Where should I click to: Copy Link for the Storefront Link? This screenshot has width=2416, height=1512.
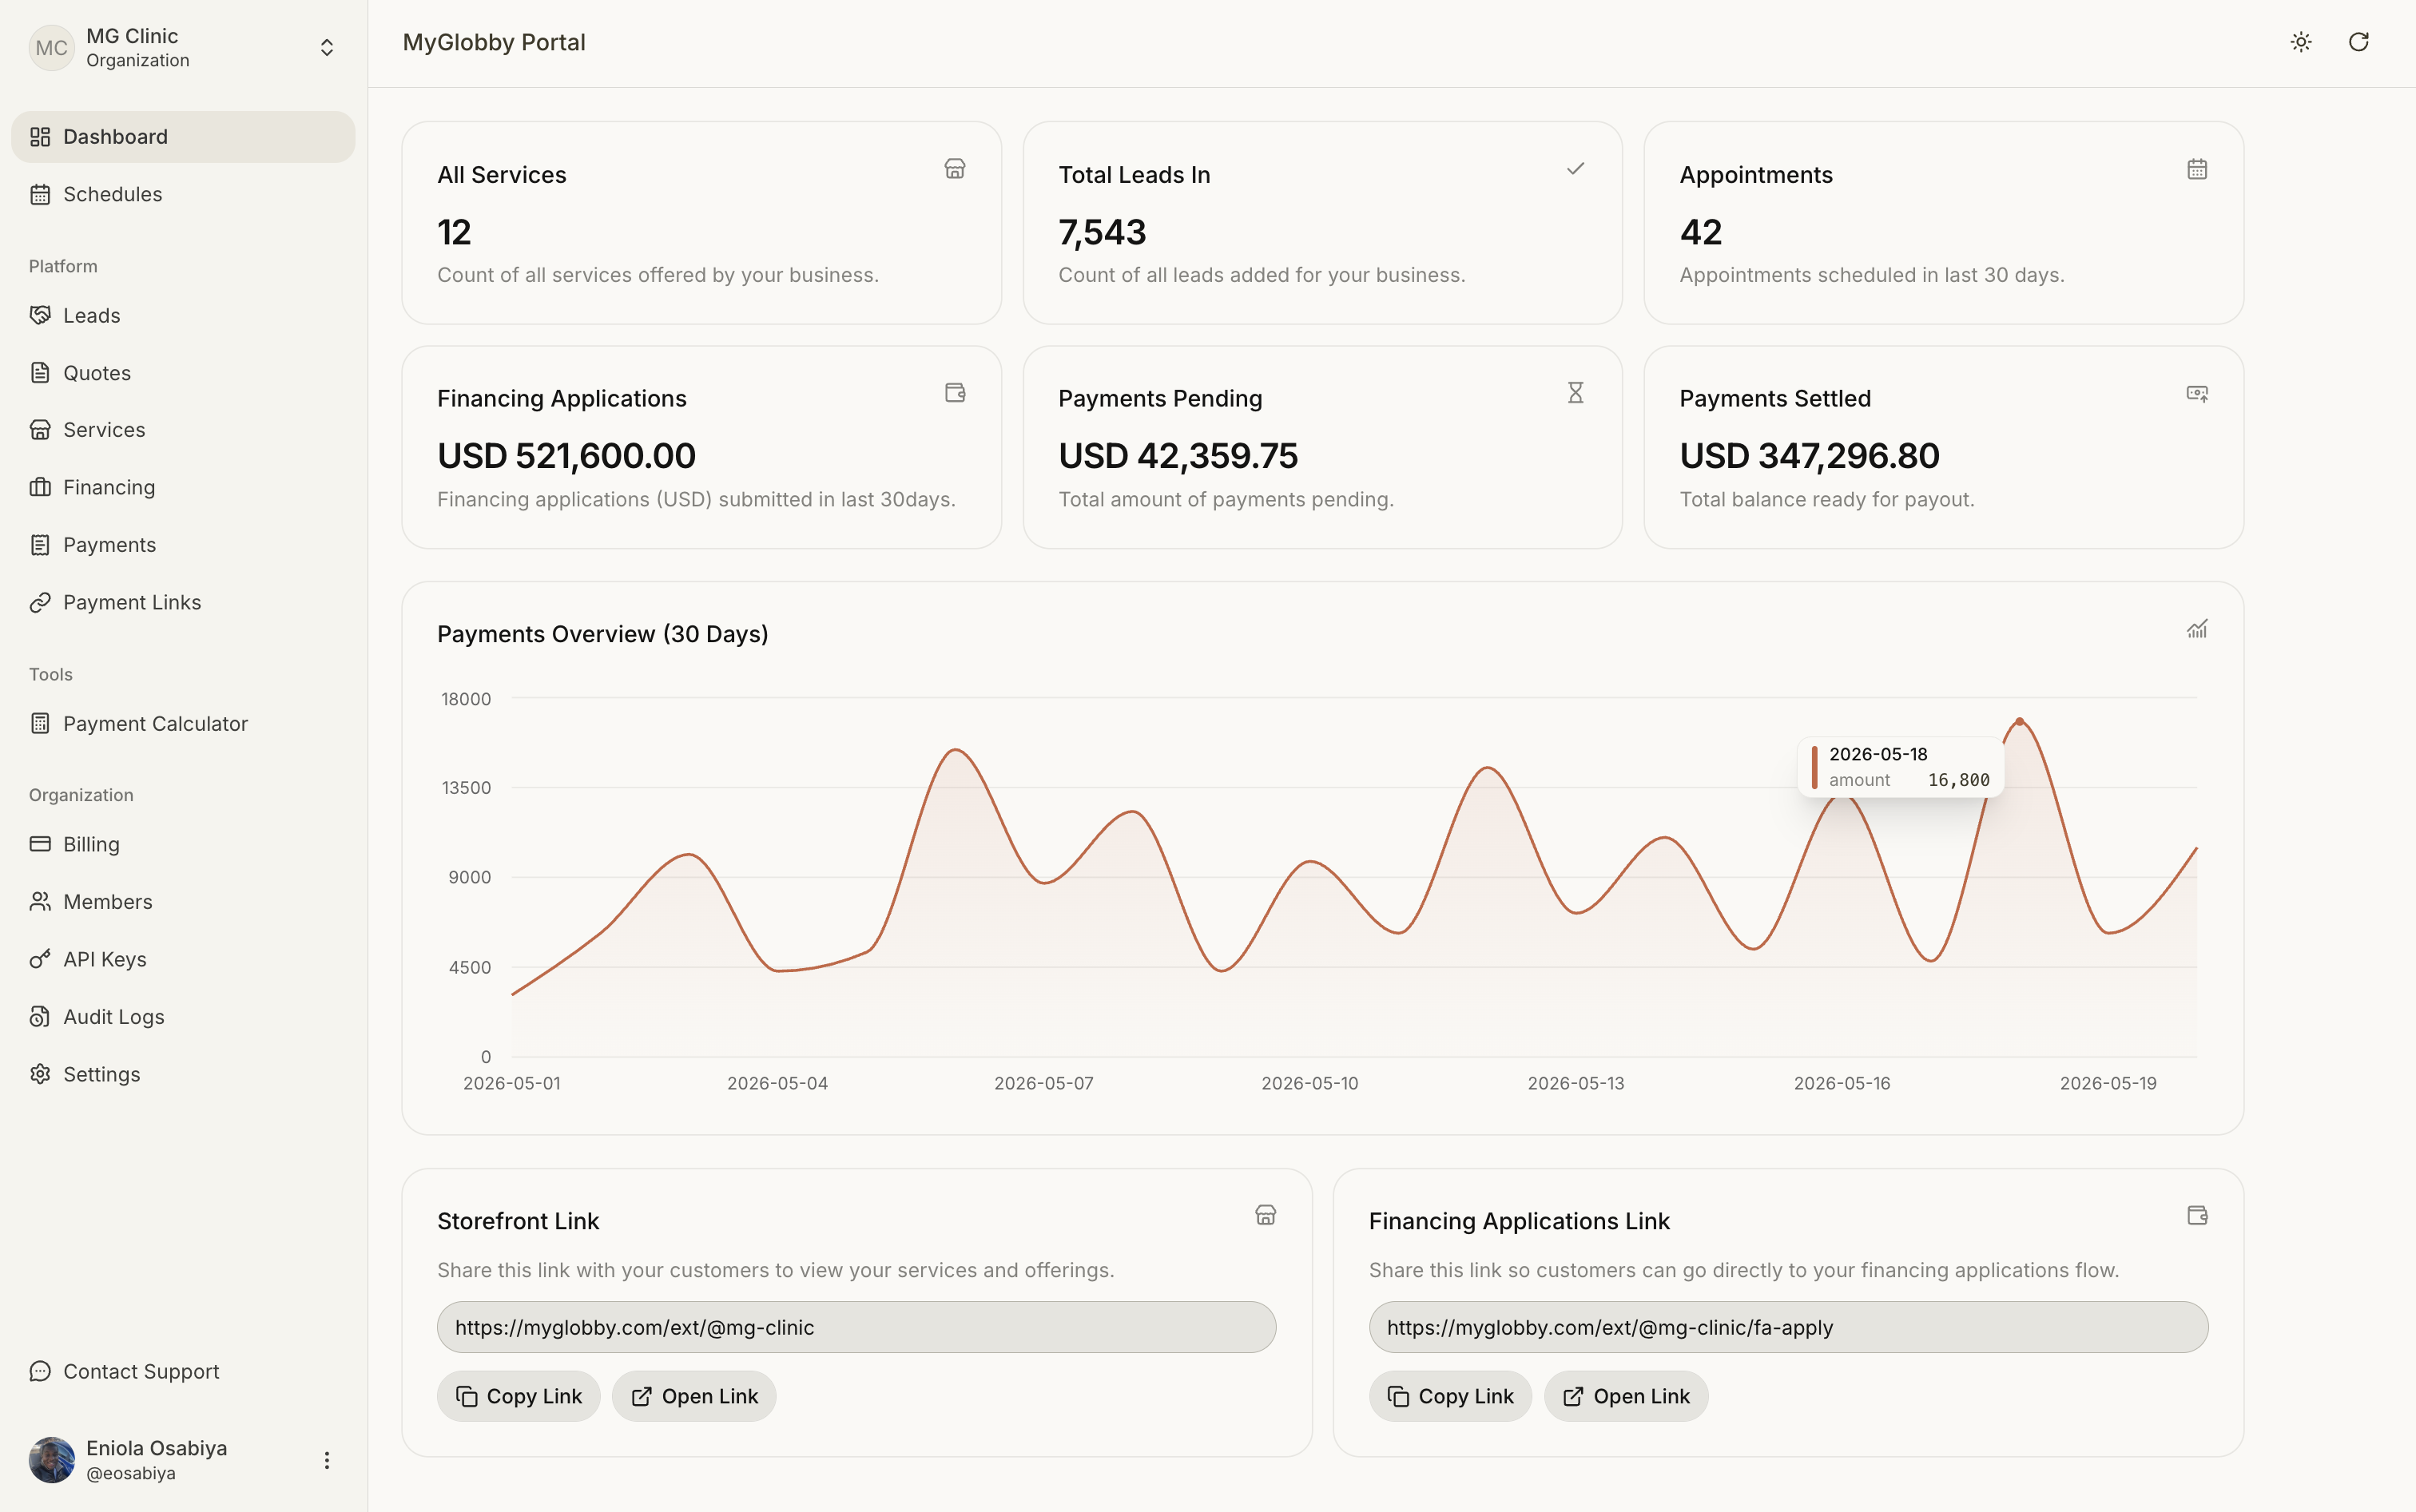coord(518,1396)
